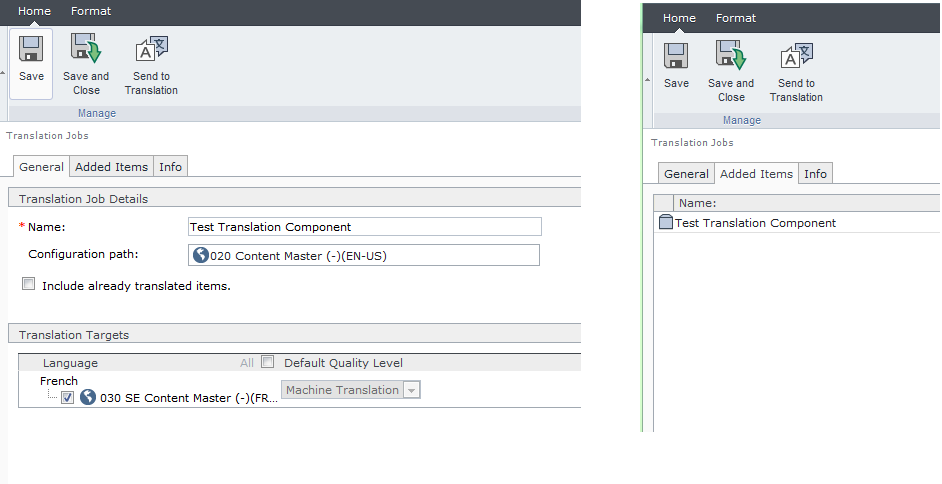Click the Name column header in Added Items
The height and width of the screenshot is (484, 942).
(x=697, y=203)
